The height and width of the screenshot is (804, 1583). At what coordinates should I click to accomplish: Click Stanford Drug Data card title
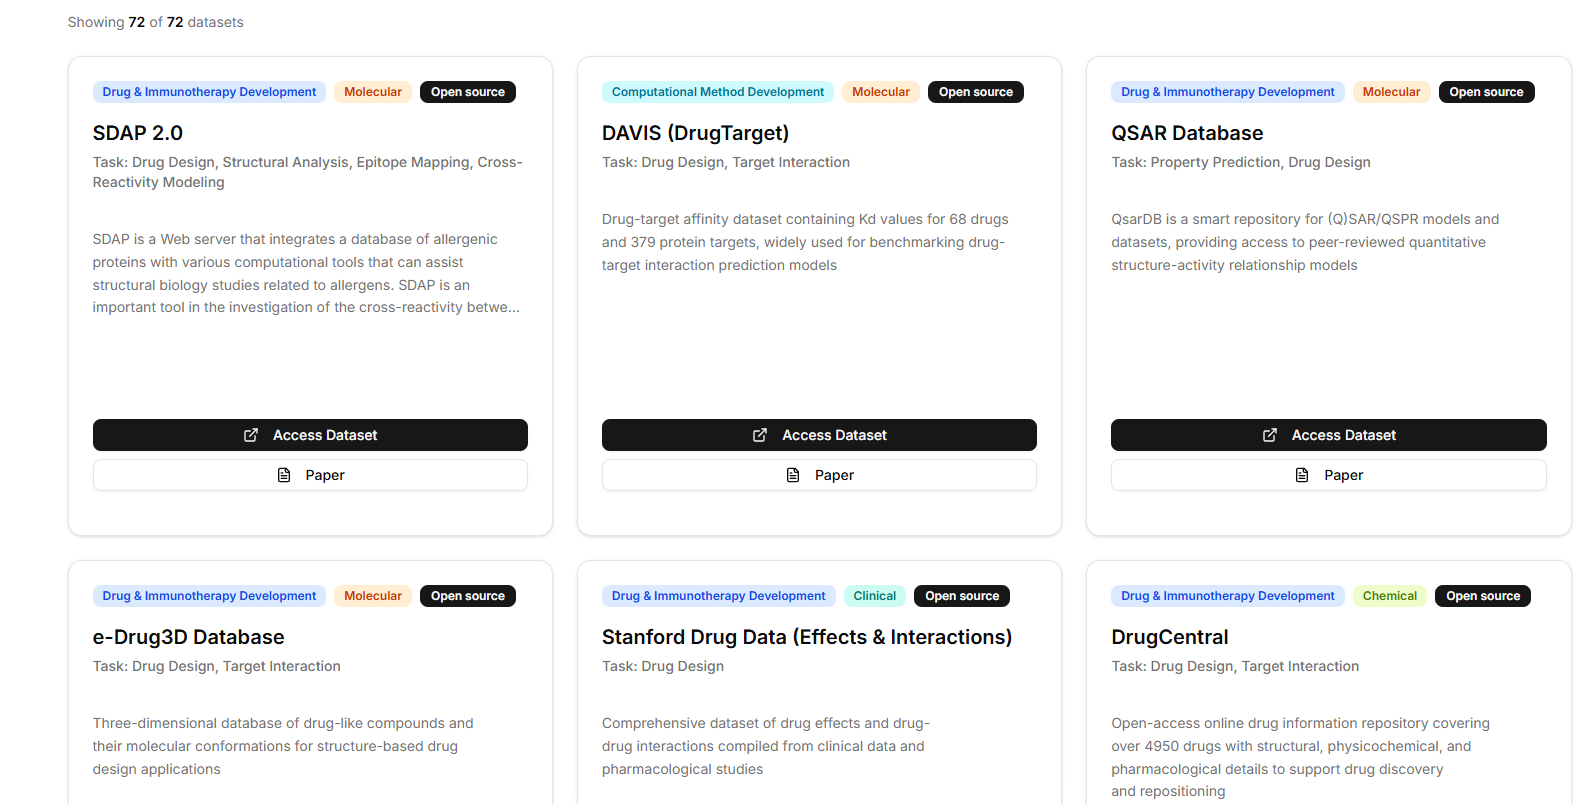point(806,637)
